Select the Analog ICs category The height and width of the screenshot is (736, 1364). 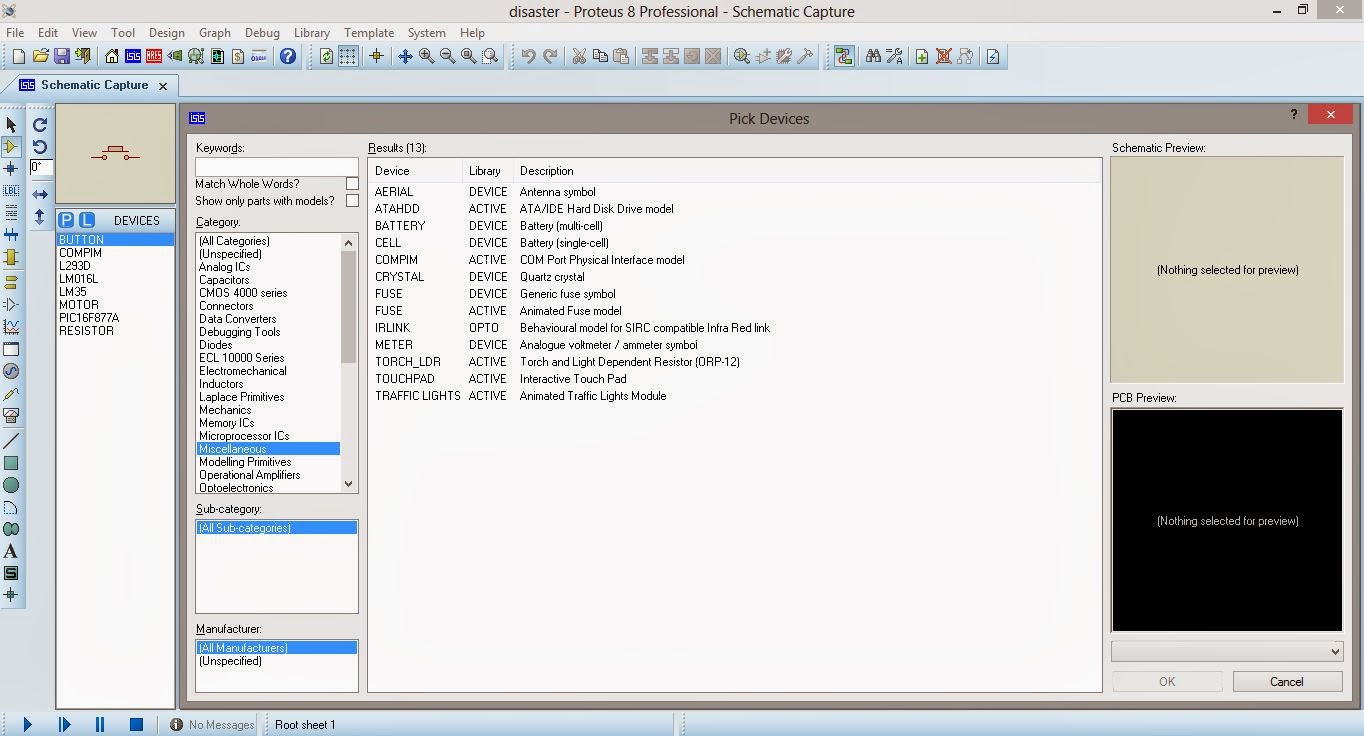click(224, 267)
